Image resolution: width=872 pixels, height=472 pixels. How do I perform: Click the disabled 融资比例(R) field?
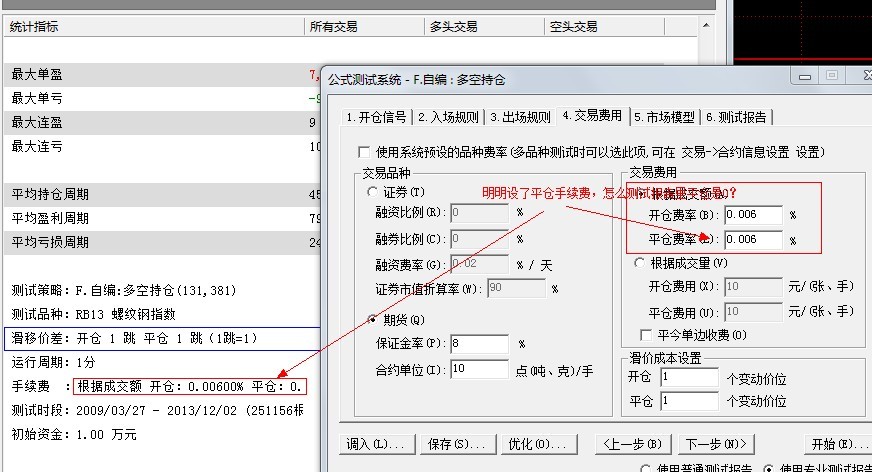(479, 212)
